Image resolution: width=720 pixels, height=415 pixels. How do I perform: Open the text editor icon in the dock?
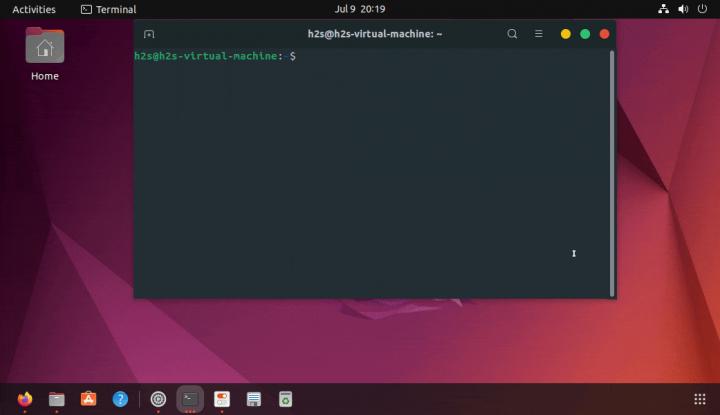click(x=254, y=399)
